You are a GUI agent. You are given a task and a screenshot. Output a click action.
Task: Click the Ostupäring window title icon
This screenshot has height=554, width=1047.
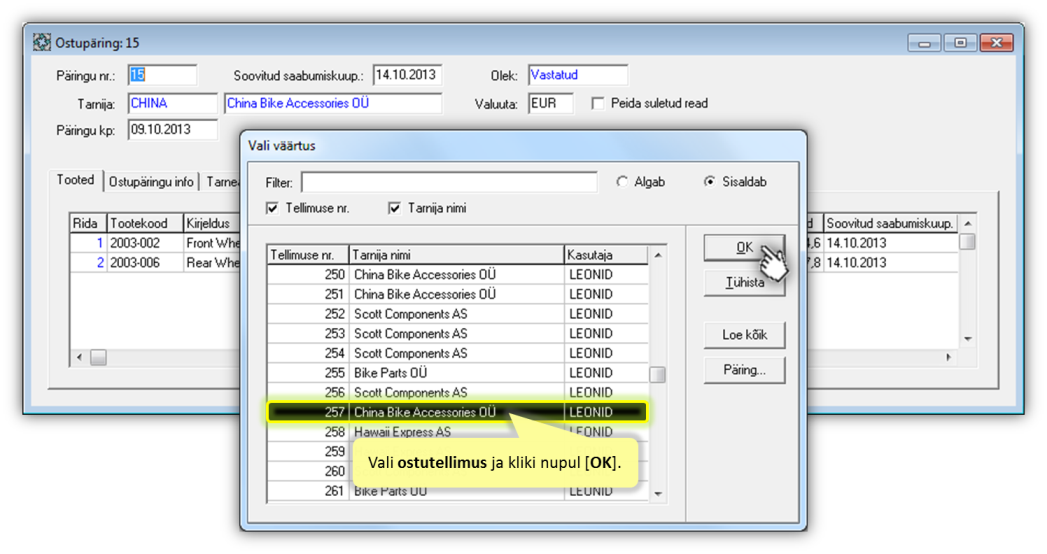[x=42, y=43]
